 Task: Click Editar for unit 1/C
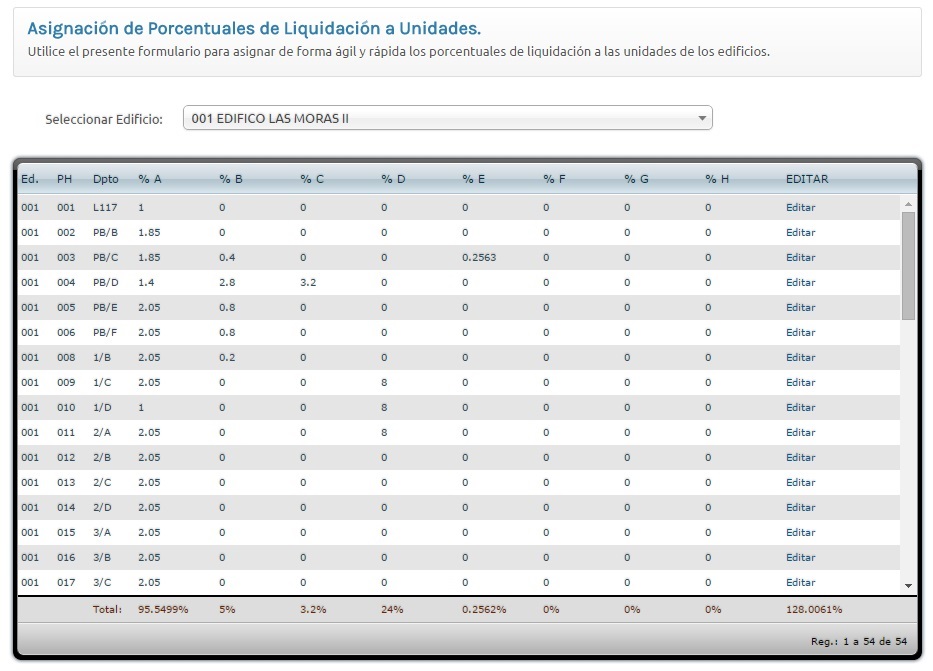(x=800, y=382)
